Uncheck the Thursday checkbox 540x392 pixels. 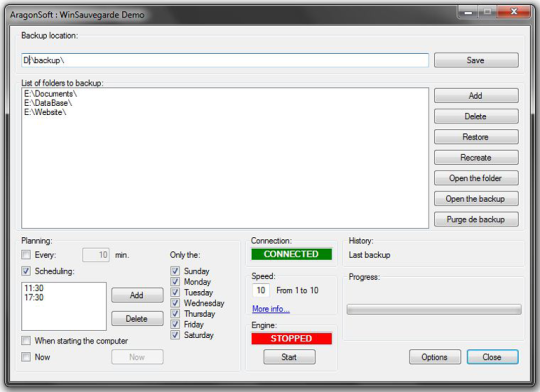pyautogui.click(x=175, y=313)
